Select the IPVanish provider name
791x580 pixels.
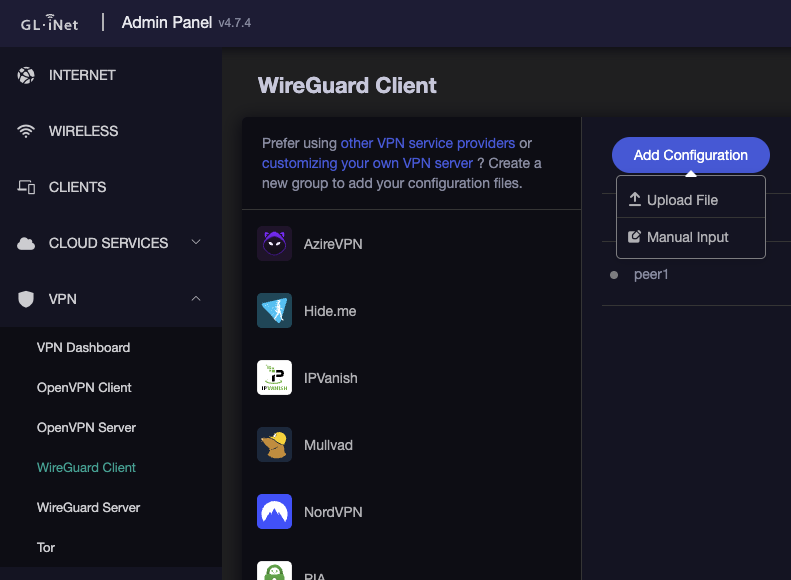click(330, 378)
